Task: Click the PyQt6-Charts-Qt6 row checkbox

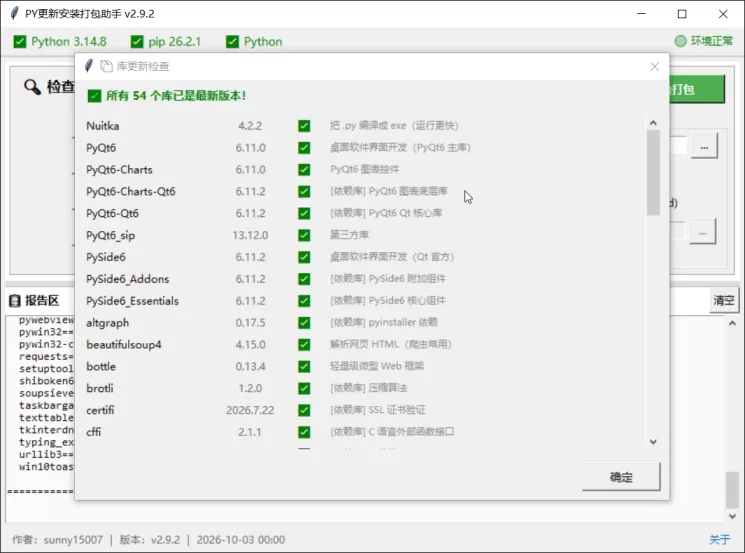Action: click(304, 191)
